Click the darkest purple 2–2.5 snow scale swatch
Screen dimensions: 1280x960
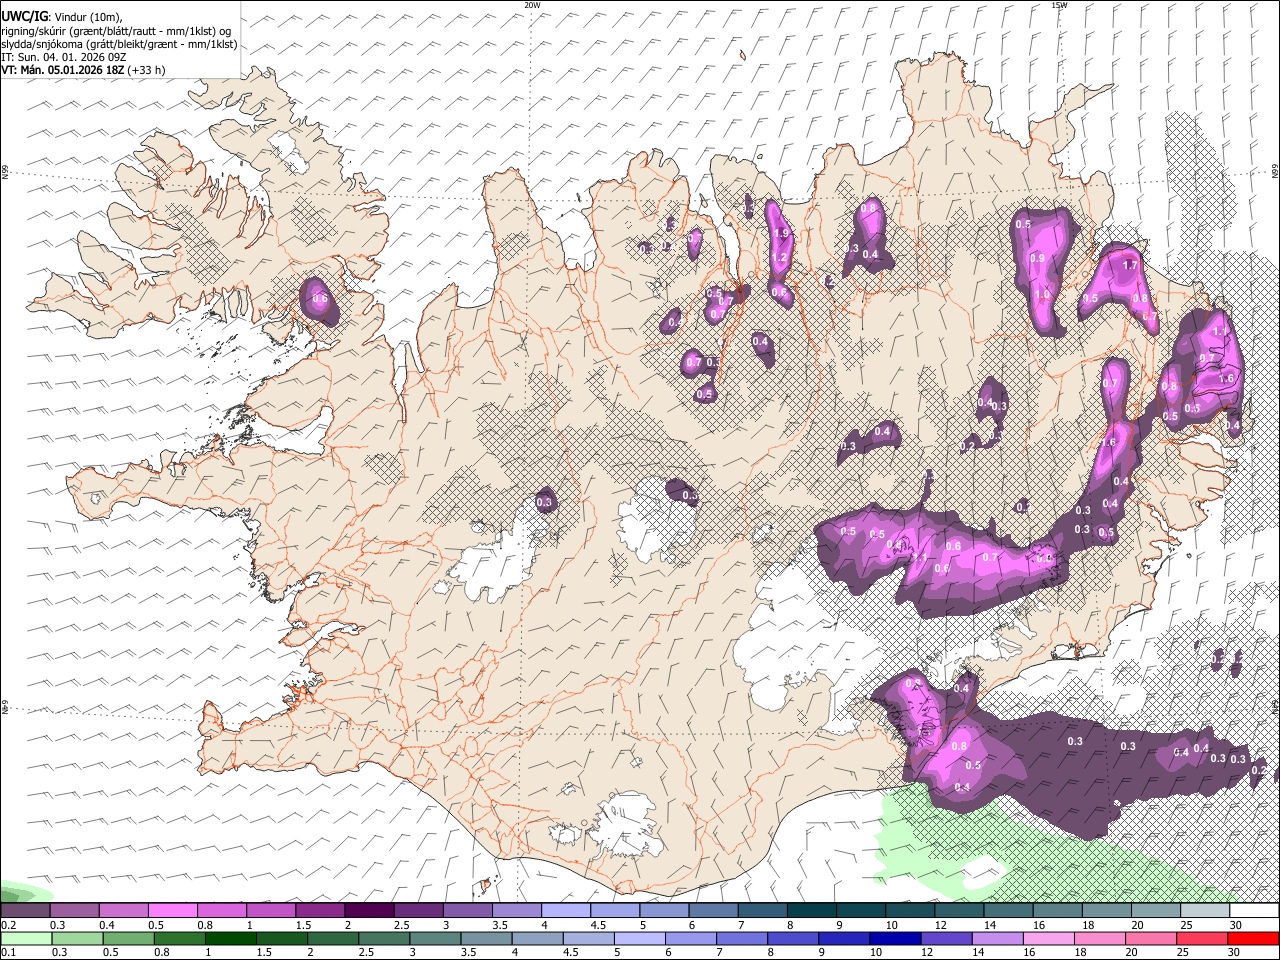tap(369, 911)
